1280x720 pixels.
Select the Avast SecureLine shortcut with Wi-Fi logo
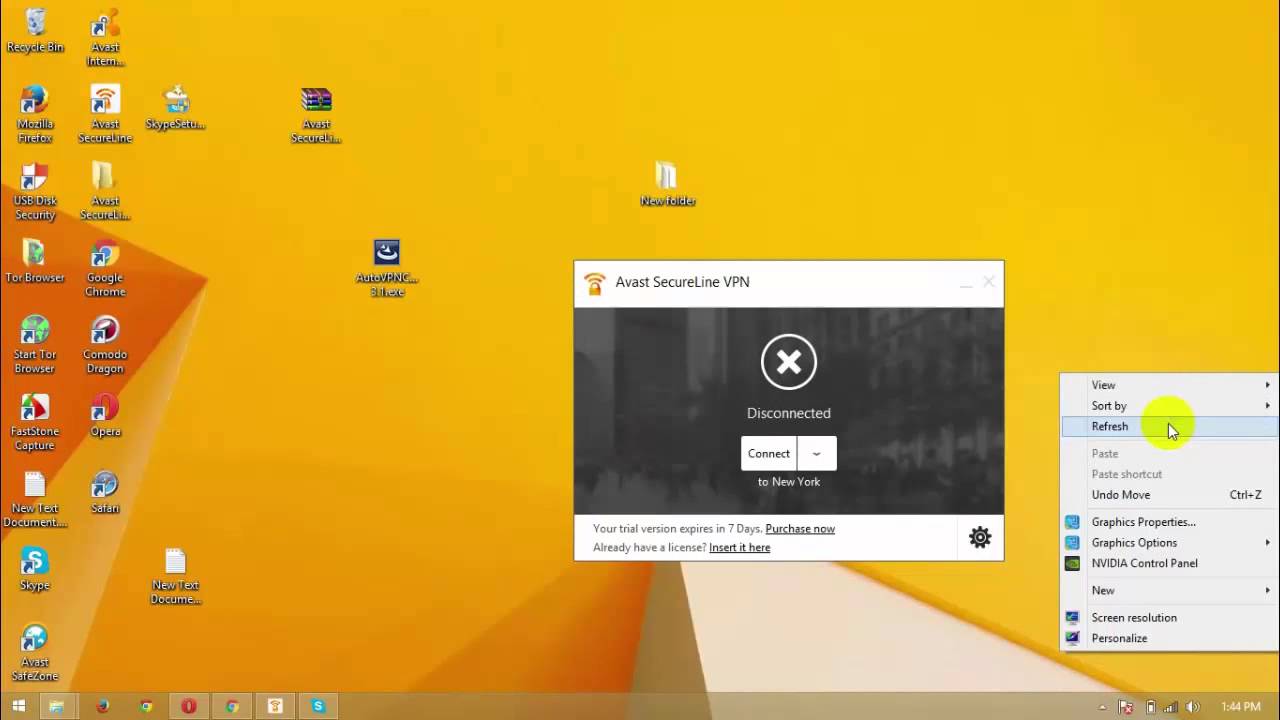click(x=105, y=114)
